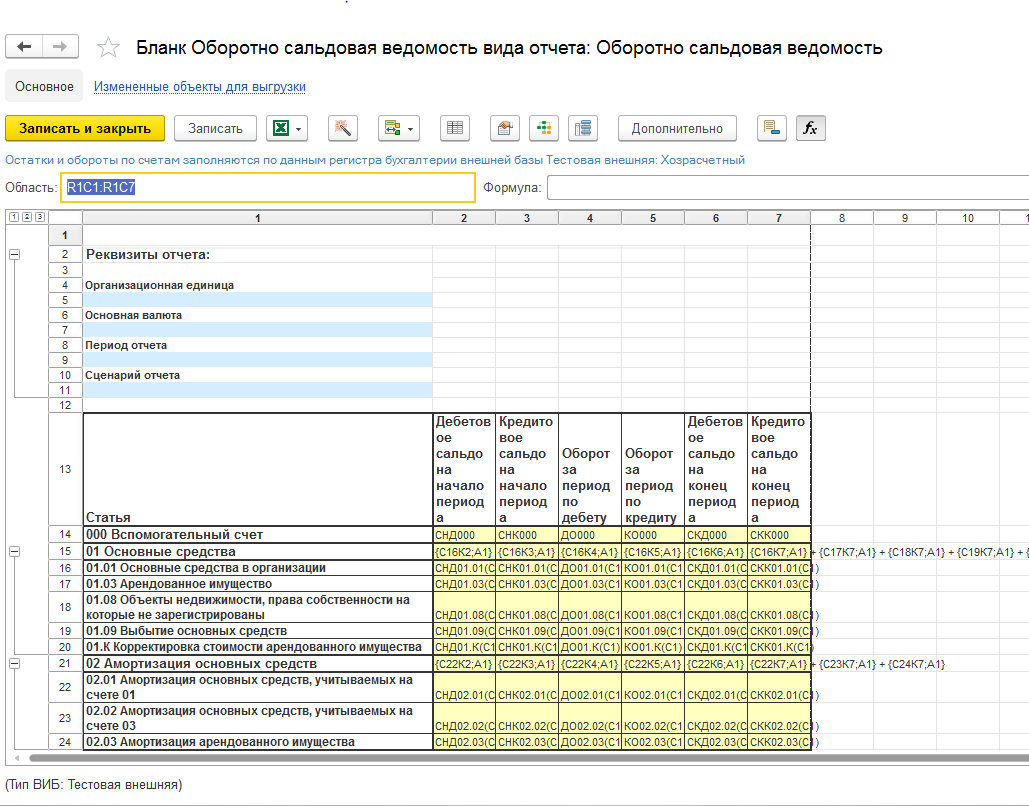The height and width of the screenshot is (806, 1029).
Task: Click 01.01 Основные средства в организации
Action: tap(258, 568)
